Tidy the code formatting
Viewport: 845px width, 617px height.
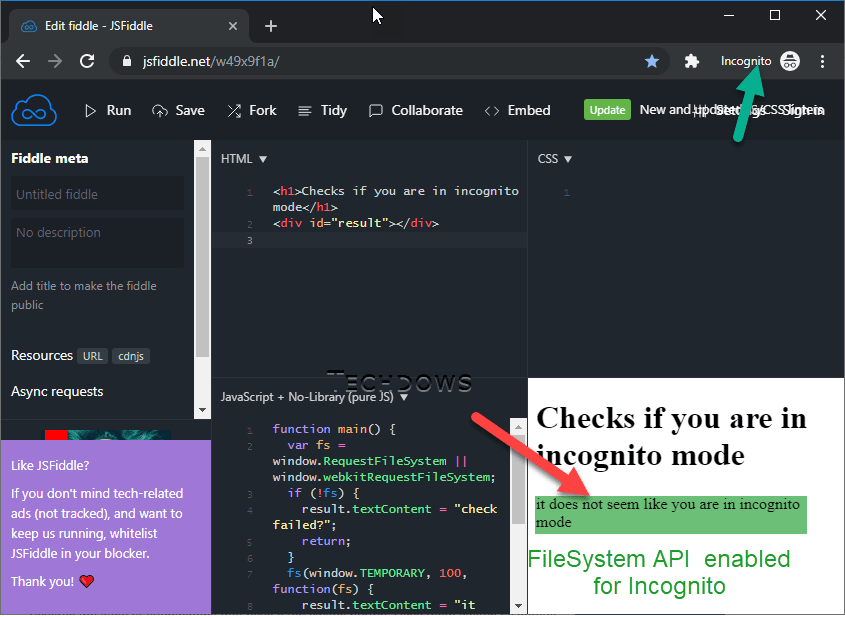tap(322, 110)
